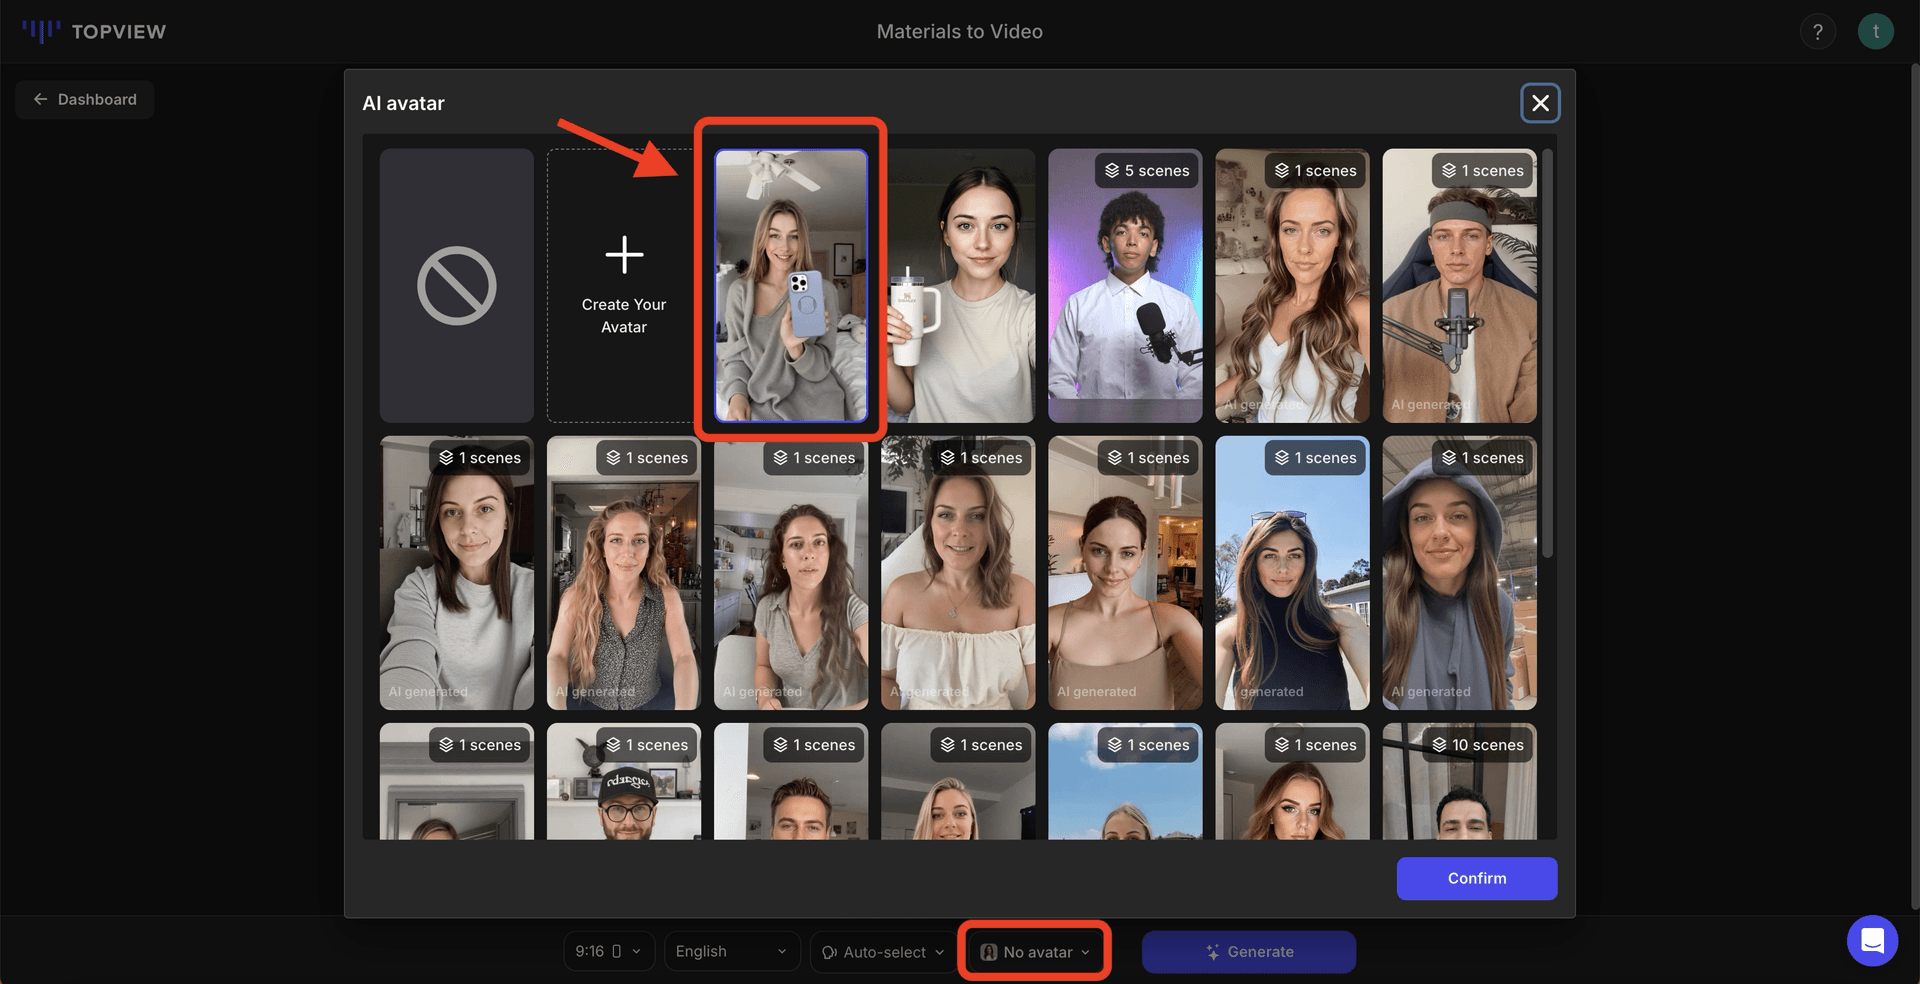Open the user profile avatar icon
The image size is (1920, 984).
click(1875, 32)
